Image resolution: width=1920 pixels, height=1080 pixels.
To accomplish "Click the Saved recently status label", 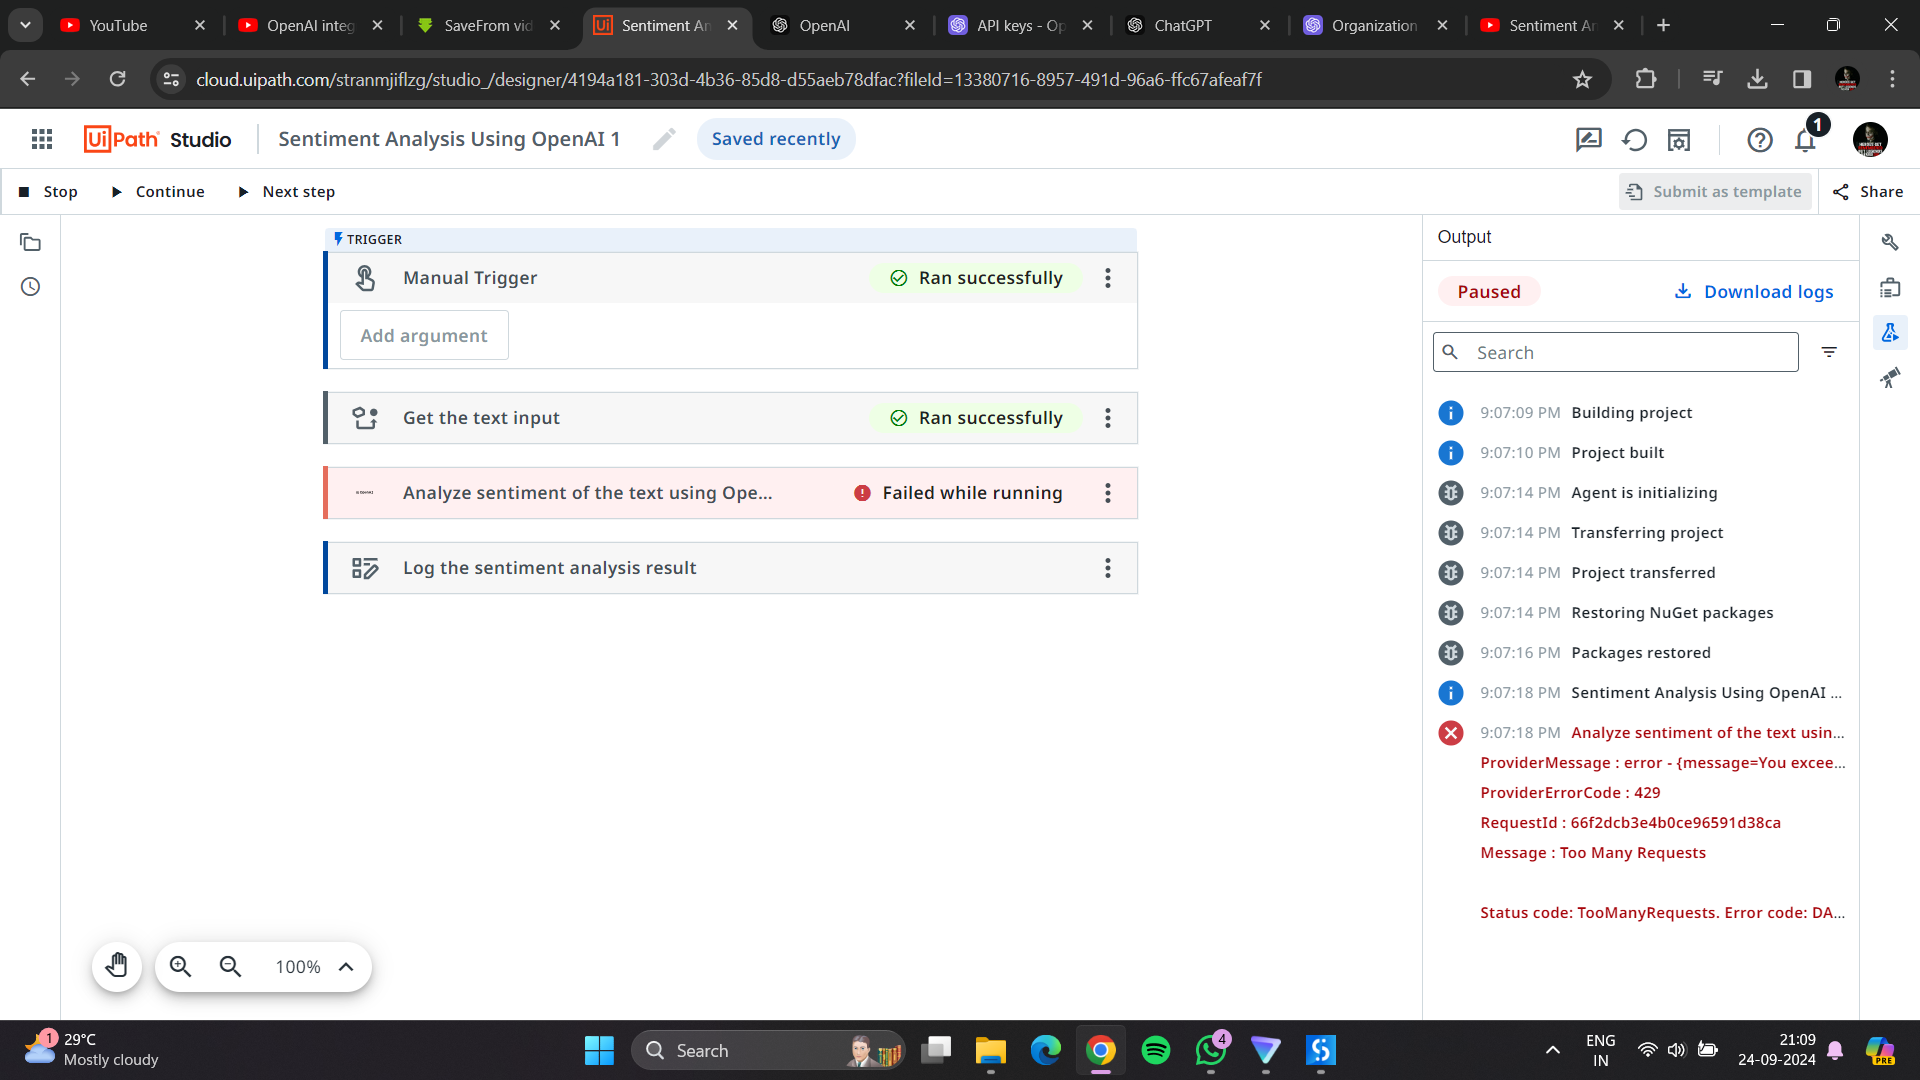I will [x=776, y=139].
